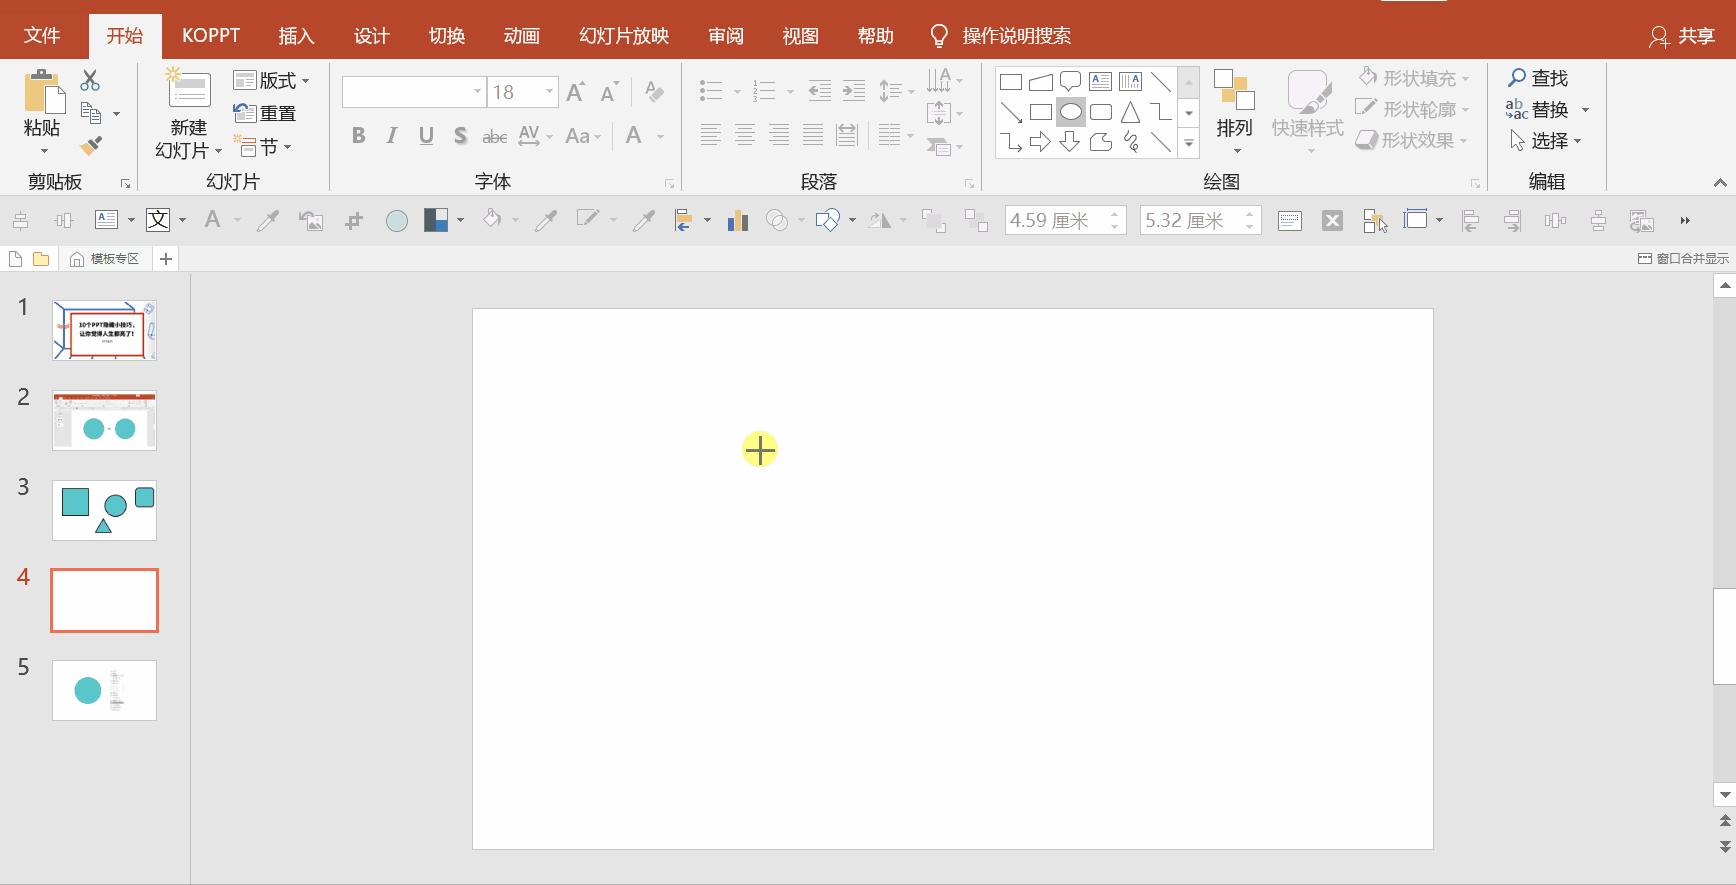This screenshot has width=1736, height=885.
Task: Select the oval shape in the shapes gallery
Action: (x=1070, y=112)
